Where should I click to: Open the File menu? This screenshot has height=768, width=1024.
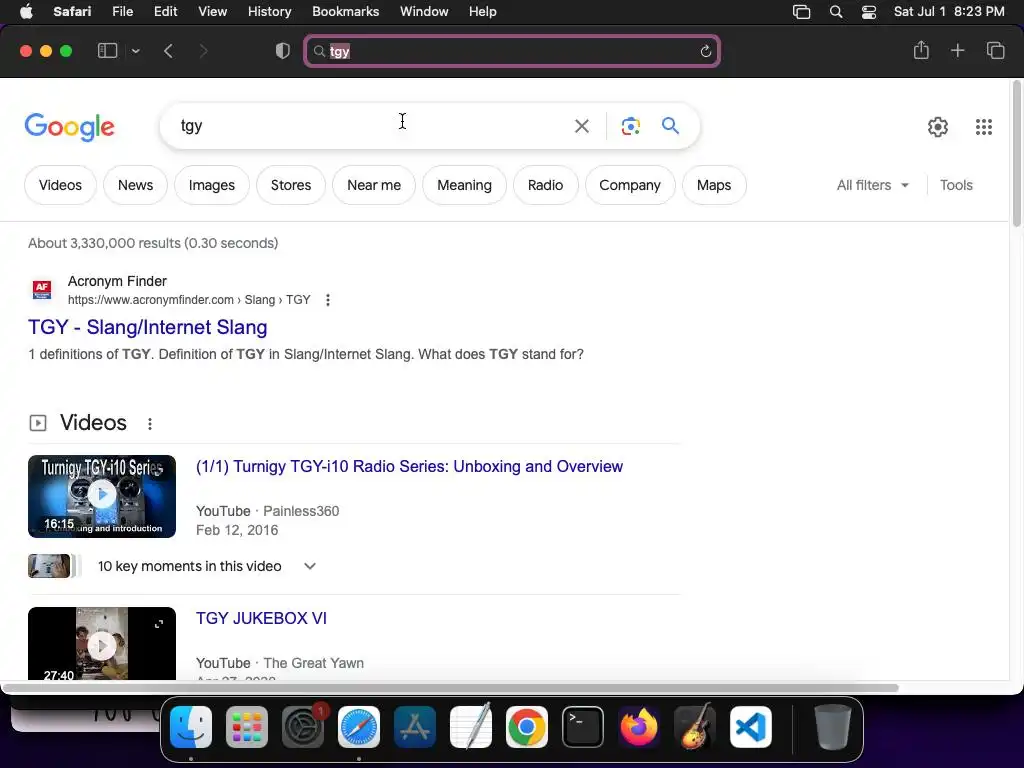[122, 12]
